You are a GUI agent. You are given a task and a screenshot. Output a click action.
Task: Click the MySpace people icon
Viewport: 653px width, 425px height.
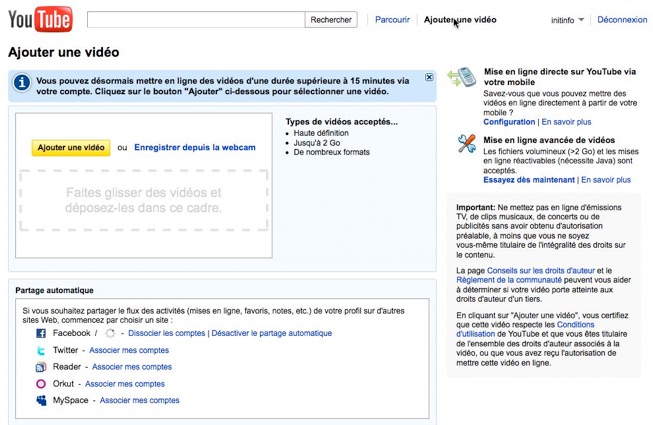point(41,400)
